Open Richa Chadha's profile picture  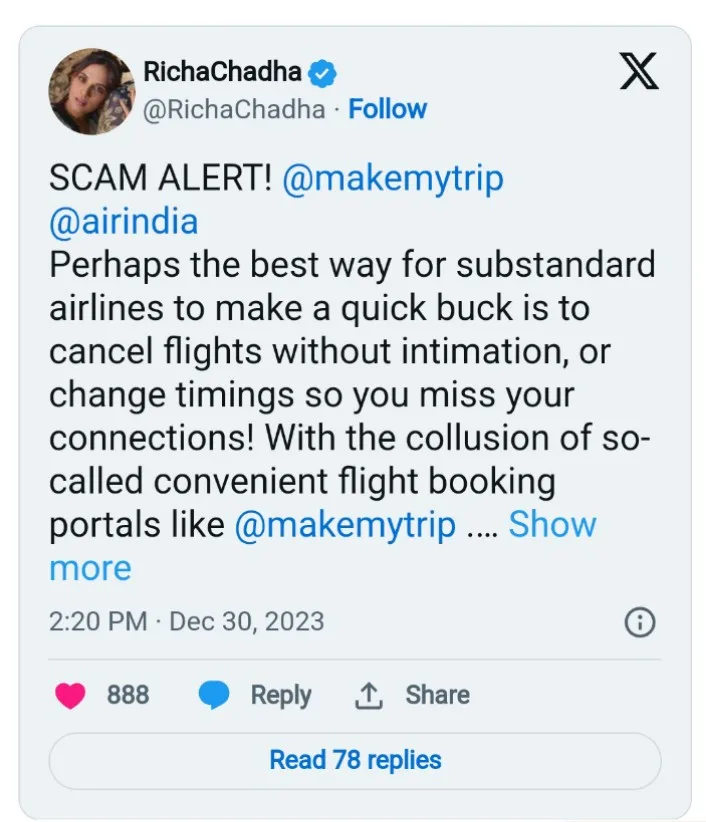pyautogui.click(x=91, y=91)
